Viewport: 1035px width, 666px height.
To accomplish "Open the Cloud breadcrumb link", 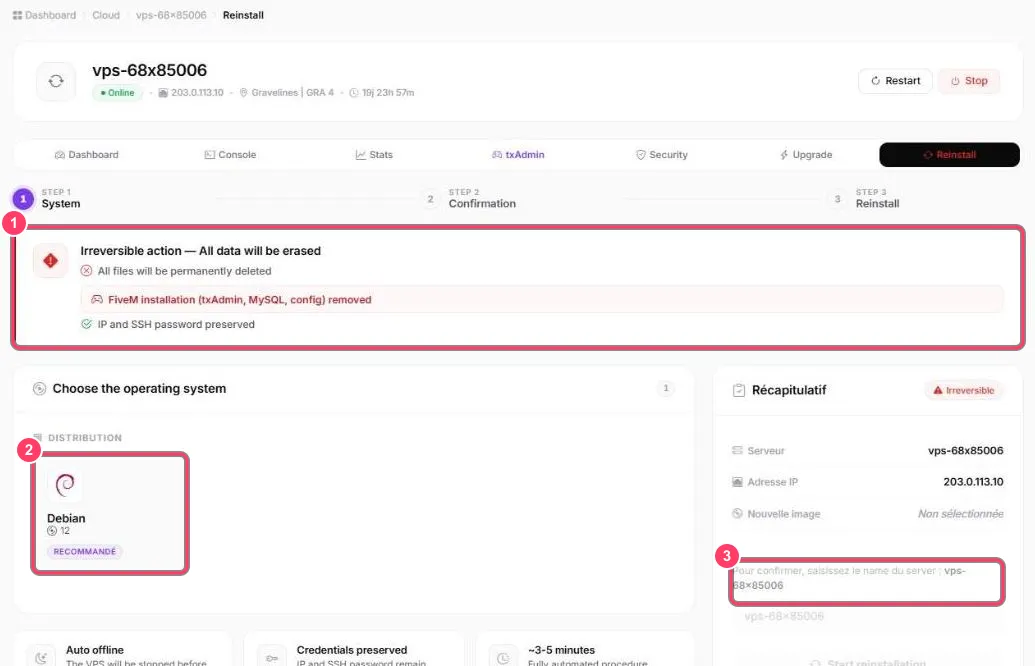I will tap(106, 15).
